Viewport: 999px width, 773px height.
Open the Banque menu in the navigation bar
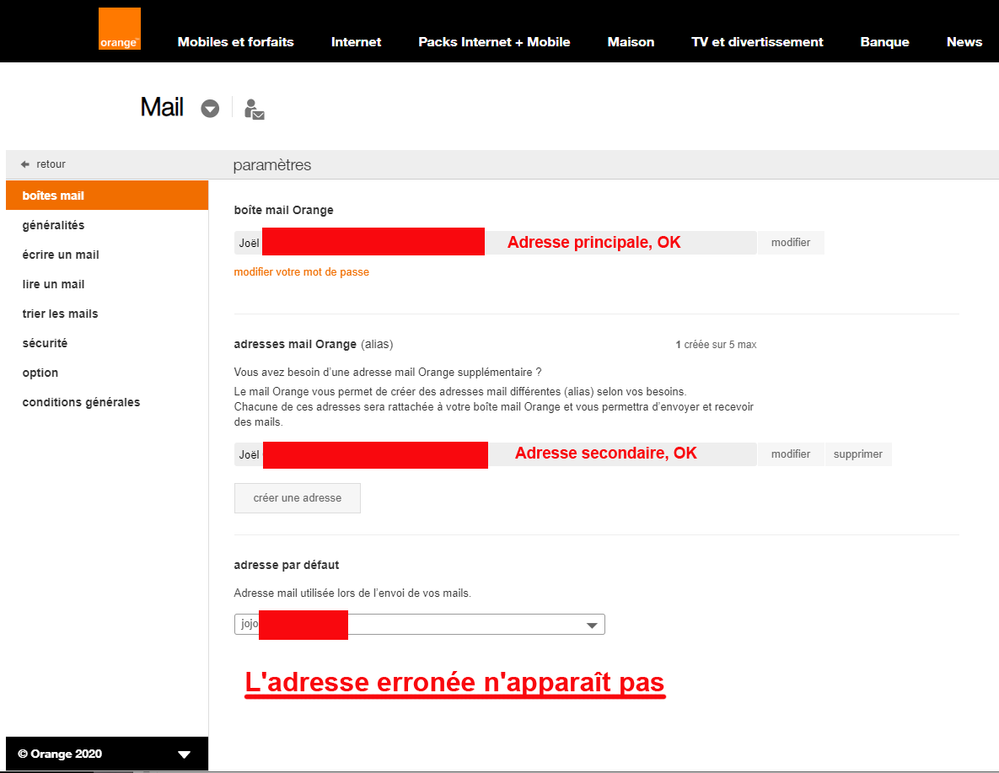tap(884, 41)
